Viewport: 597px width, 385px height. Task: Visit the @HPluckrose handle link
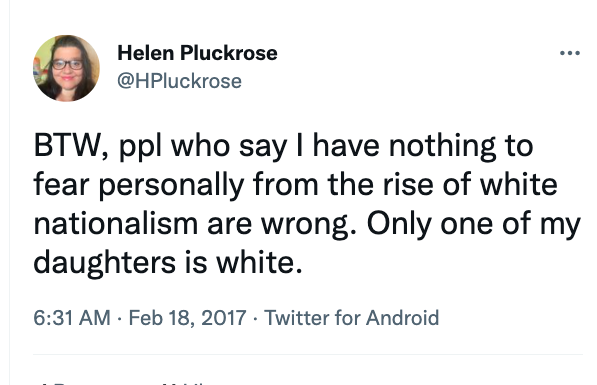click(x=179, y=81)
